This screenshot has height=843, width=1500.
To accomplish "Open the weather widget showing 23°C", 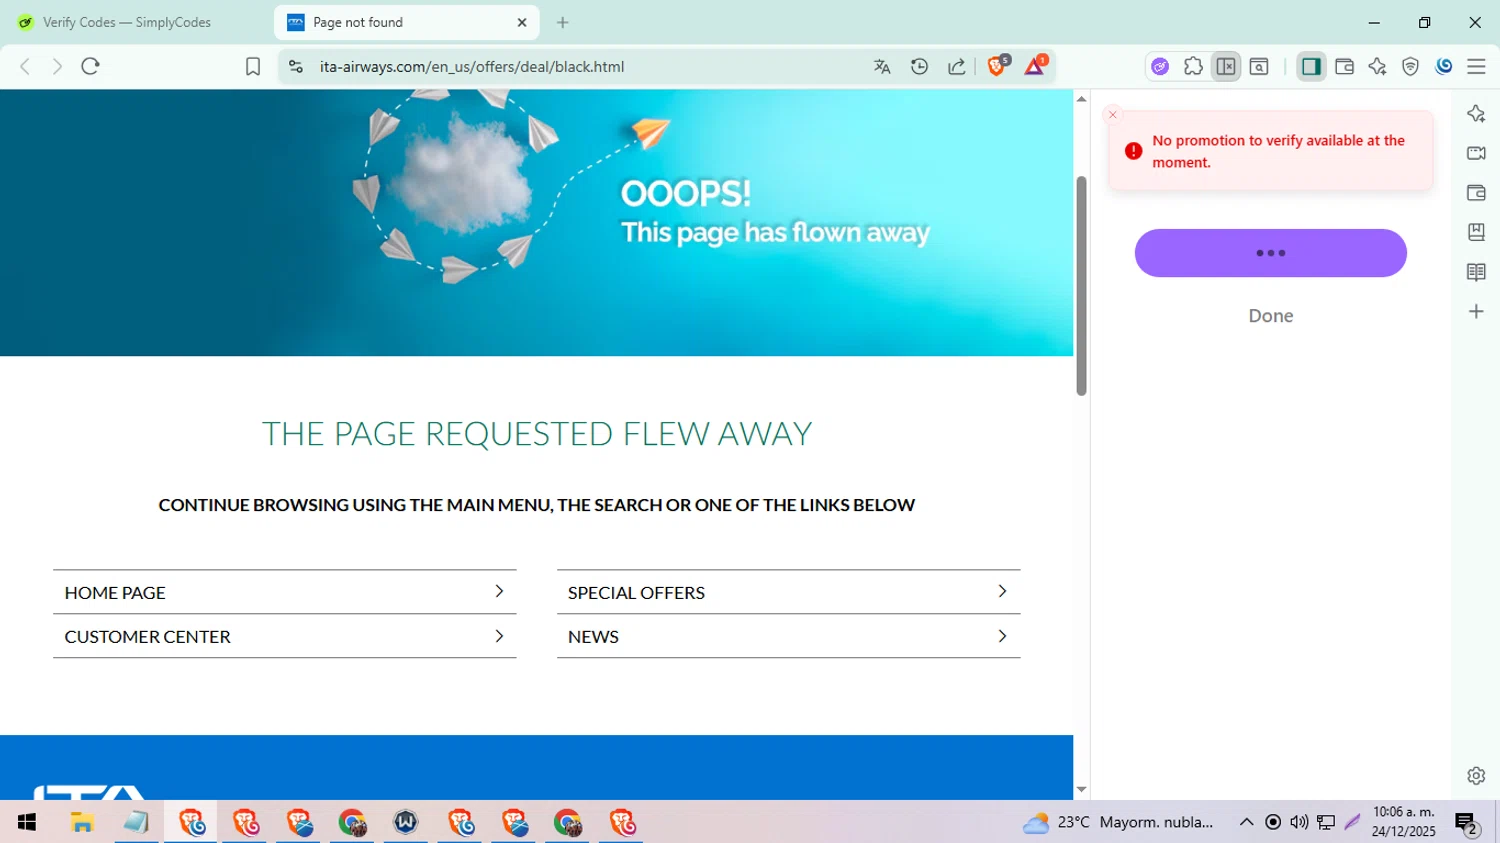I will (x=1118, y=822).
